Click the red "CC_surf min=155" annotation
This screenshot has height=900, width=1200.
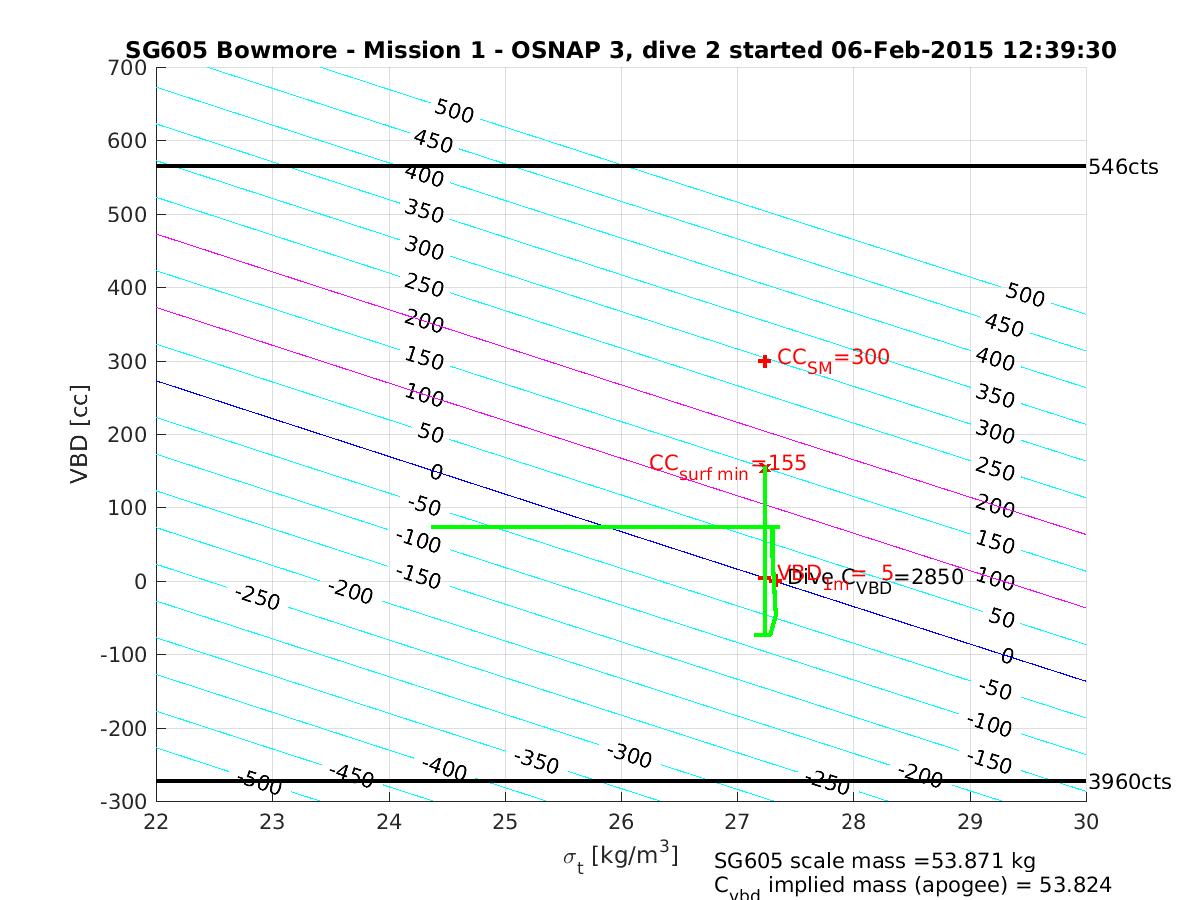click(x=727, y=465)
